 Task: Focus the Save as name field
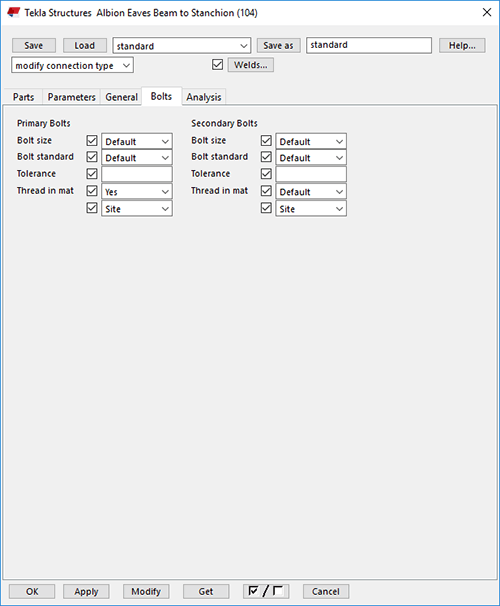click(x=369, y=45)
